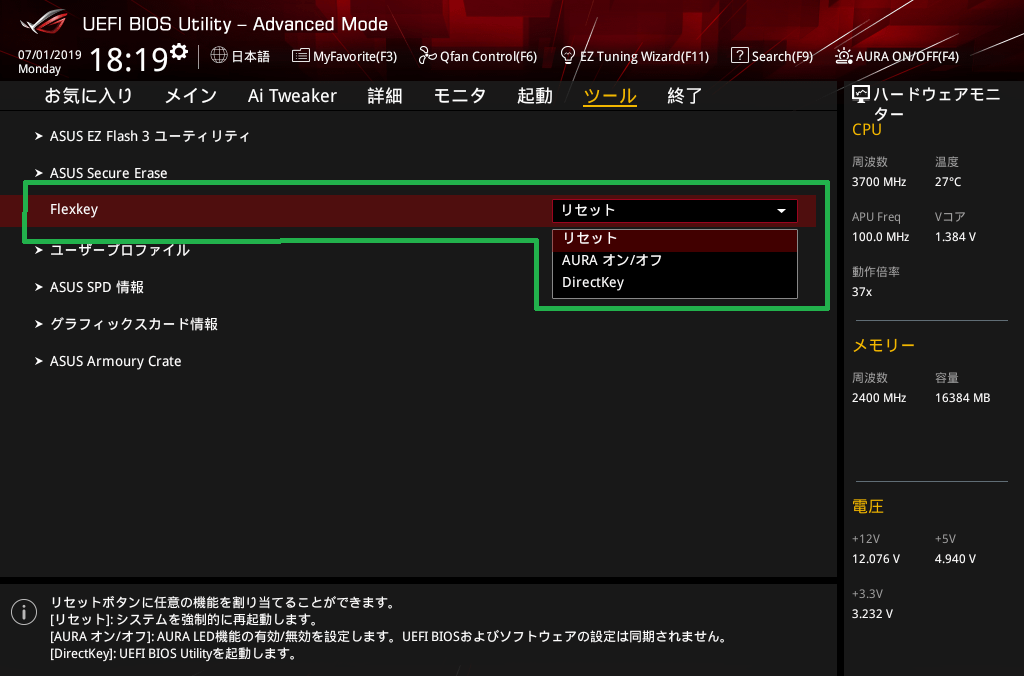The height and width of the screenshot is (676, 1024).
Task: Click the 07/01/2019 date
Action: pos(50,55)
